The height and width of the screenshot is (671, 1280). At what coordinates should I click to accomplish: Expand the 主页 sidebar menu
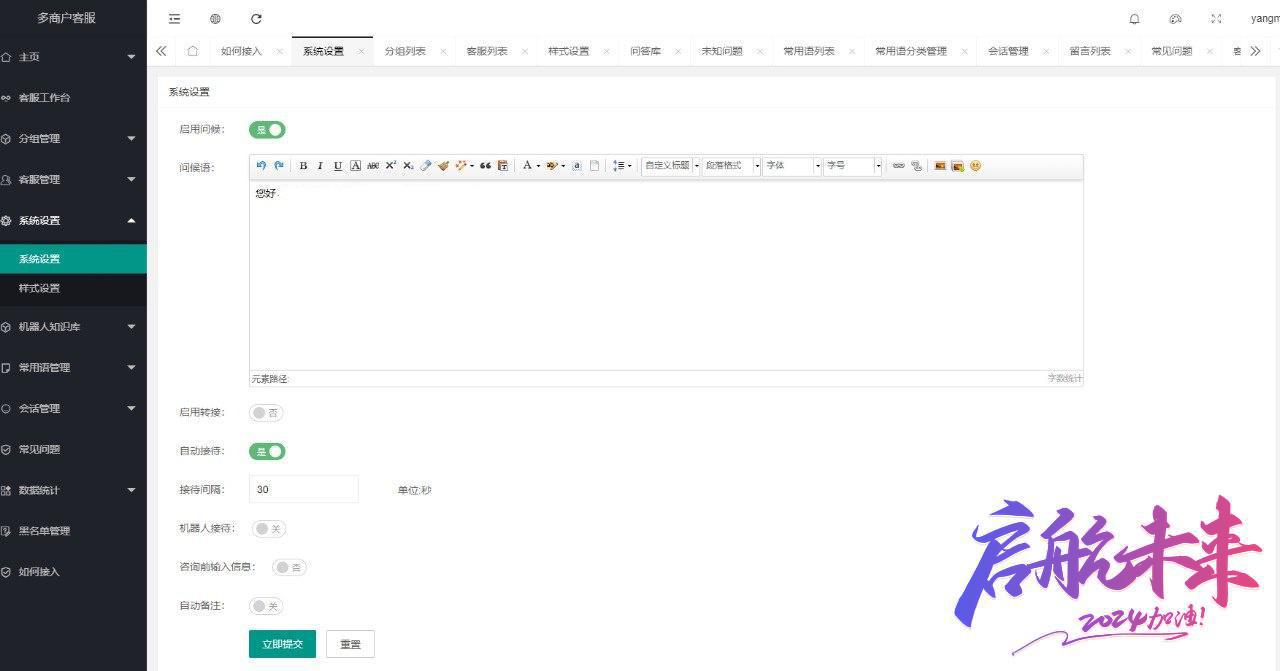click(73, 57)
